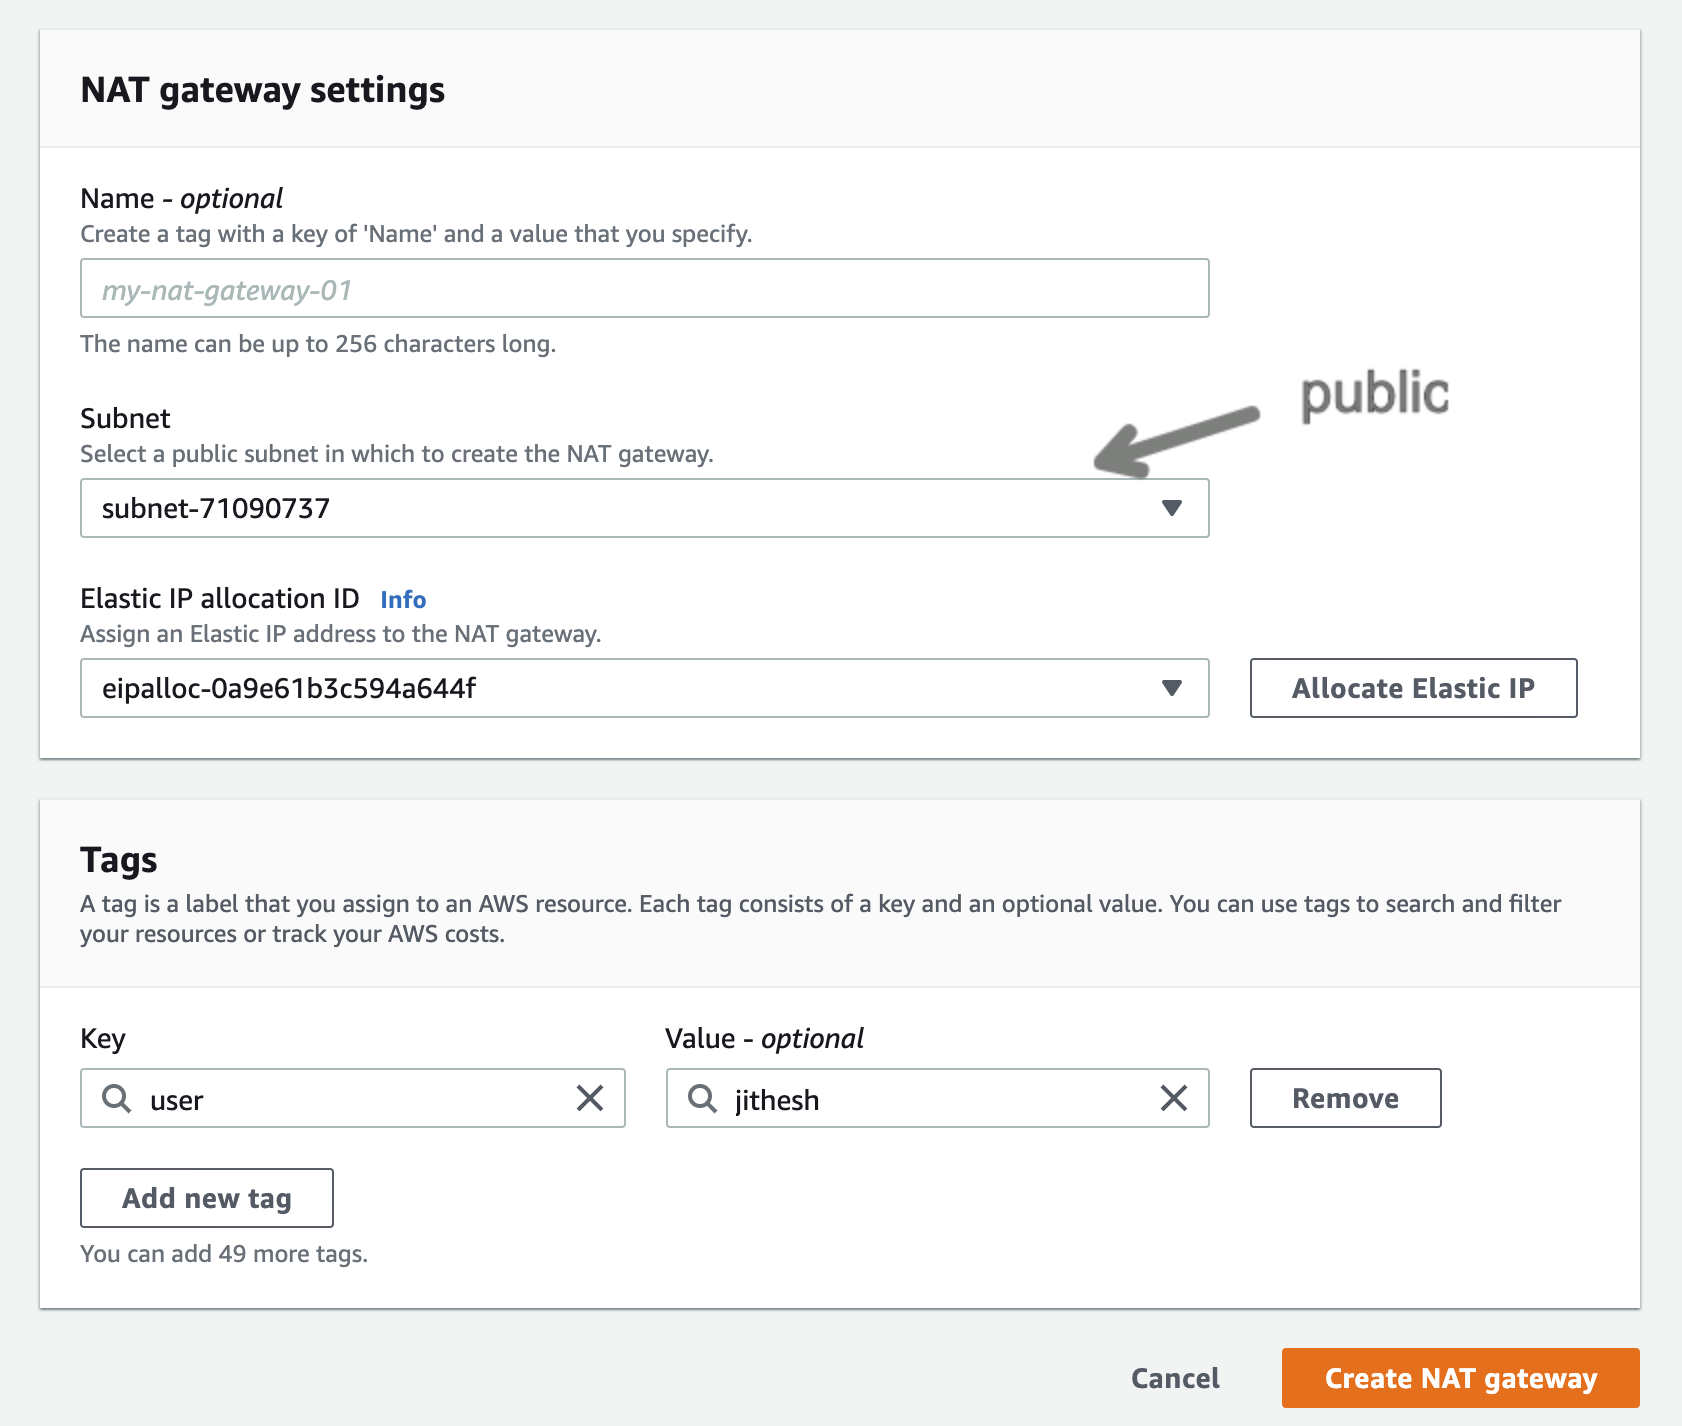The height and width of the screenshot is (1426, 1682).
Task: Select the subnet-71090737 combo box
Action: point(620,508)
